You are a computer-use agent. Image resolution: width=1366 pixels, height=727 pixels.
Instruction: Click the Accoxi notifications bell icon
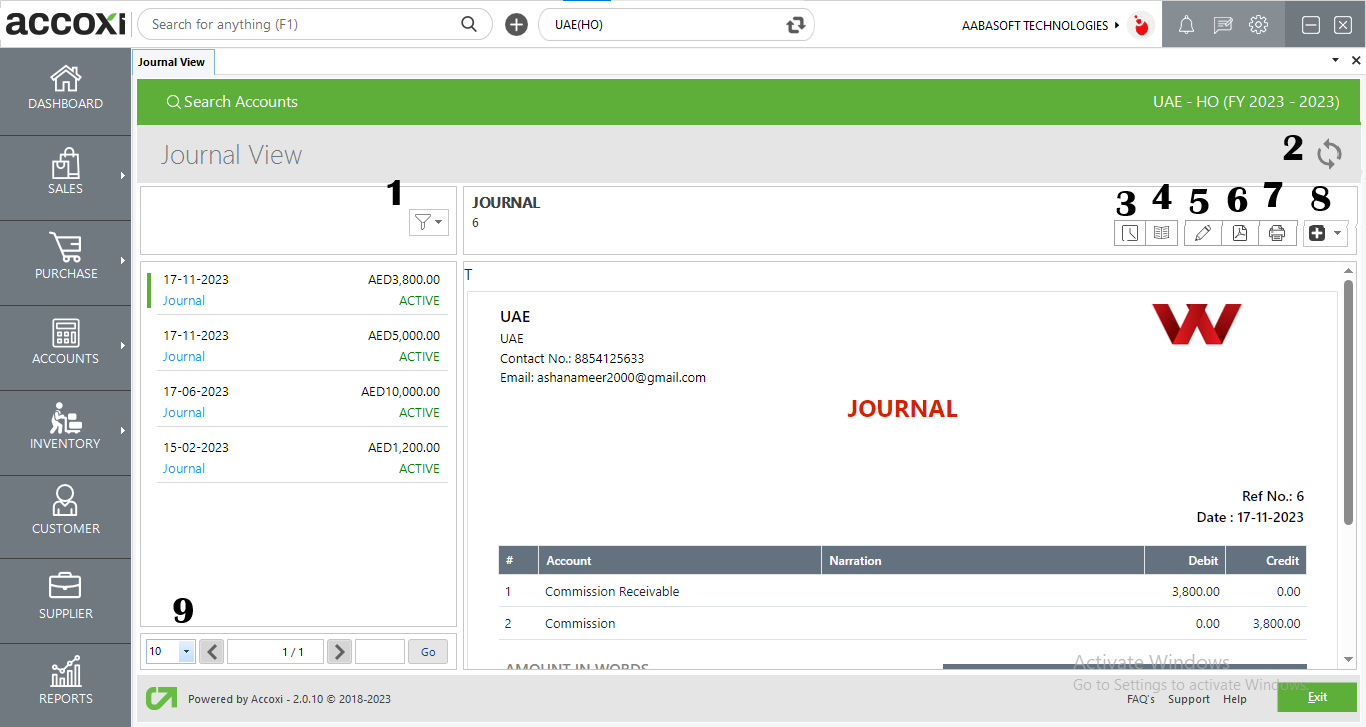pyautogui.click(x=1186, y=24)
